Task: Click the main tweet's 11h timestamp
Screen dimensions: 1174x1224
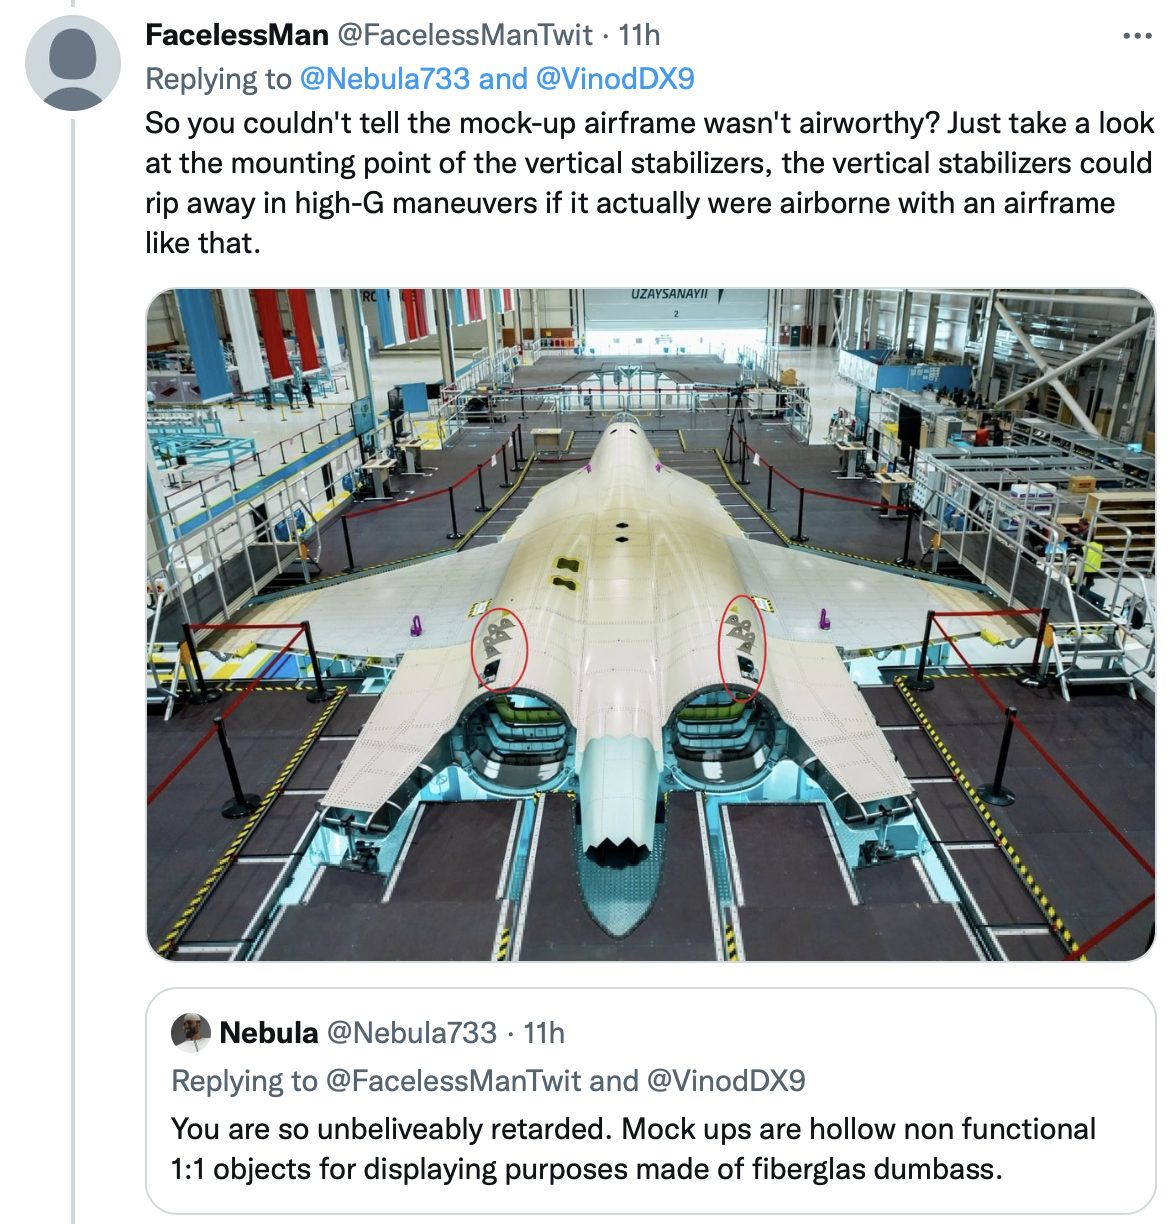Action: 639,35
